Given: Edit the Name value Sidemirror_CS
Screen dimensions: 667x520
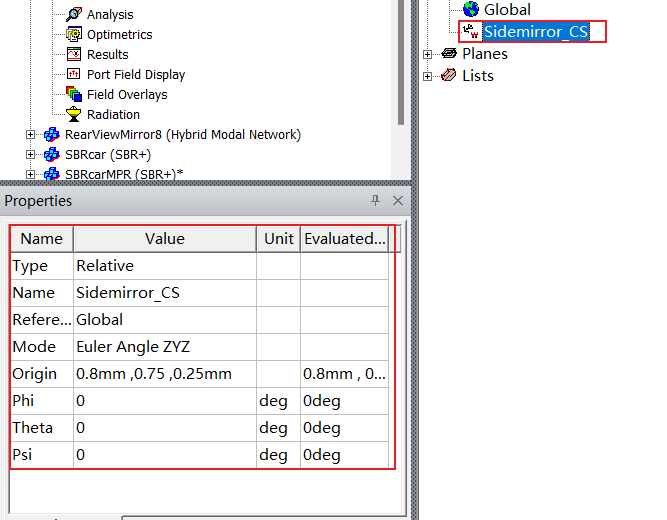Looking at the screenshot, I should point(165,293).
